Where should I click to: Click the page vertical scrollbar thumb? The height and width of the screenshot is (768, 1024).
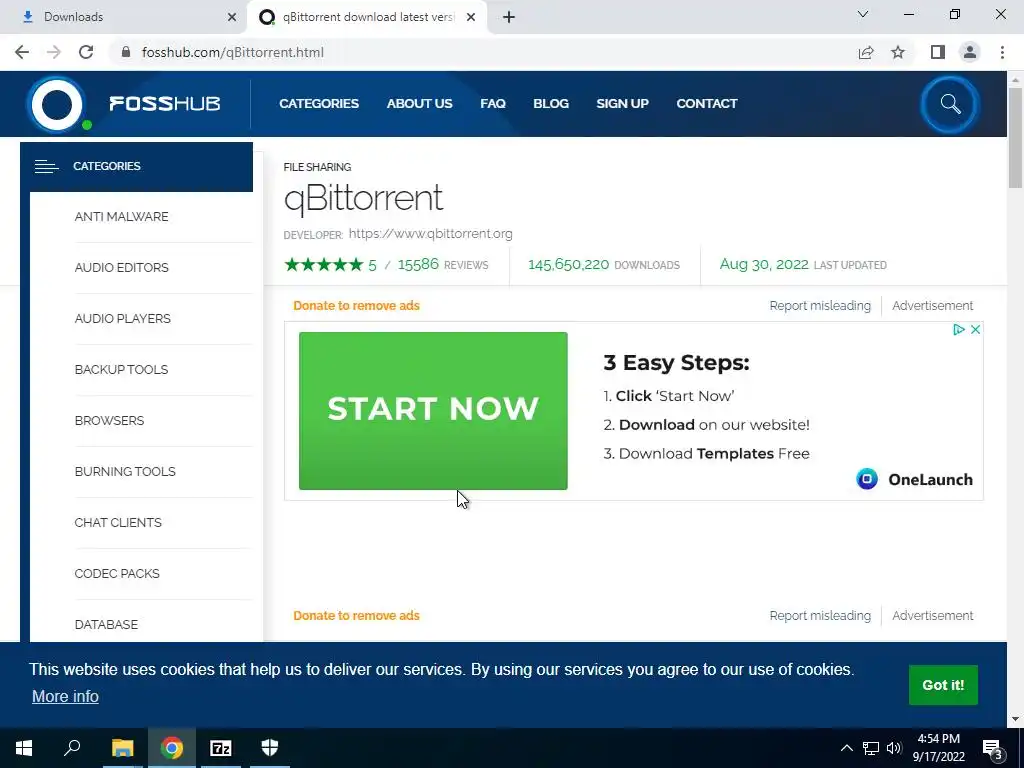(x=1015, y=137)
